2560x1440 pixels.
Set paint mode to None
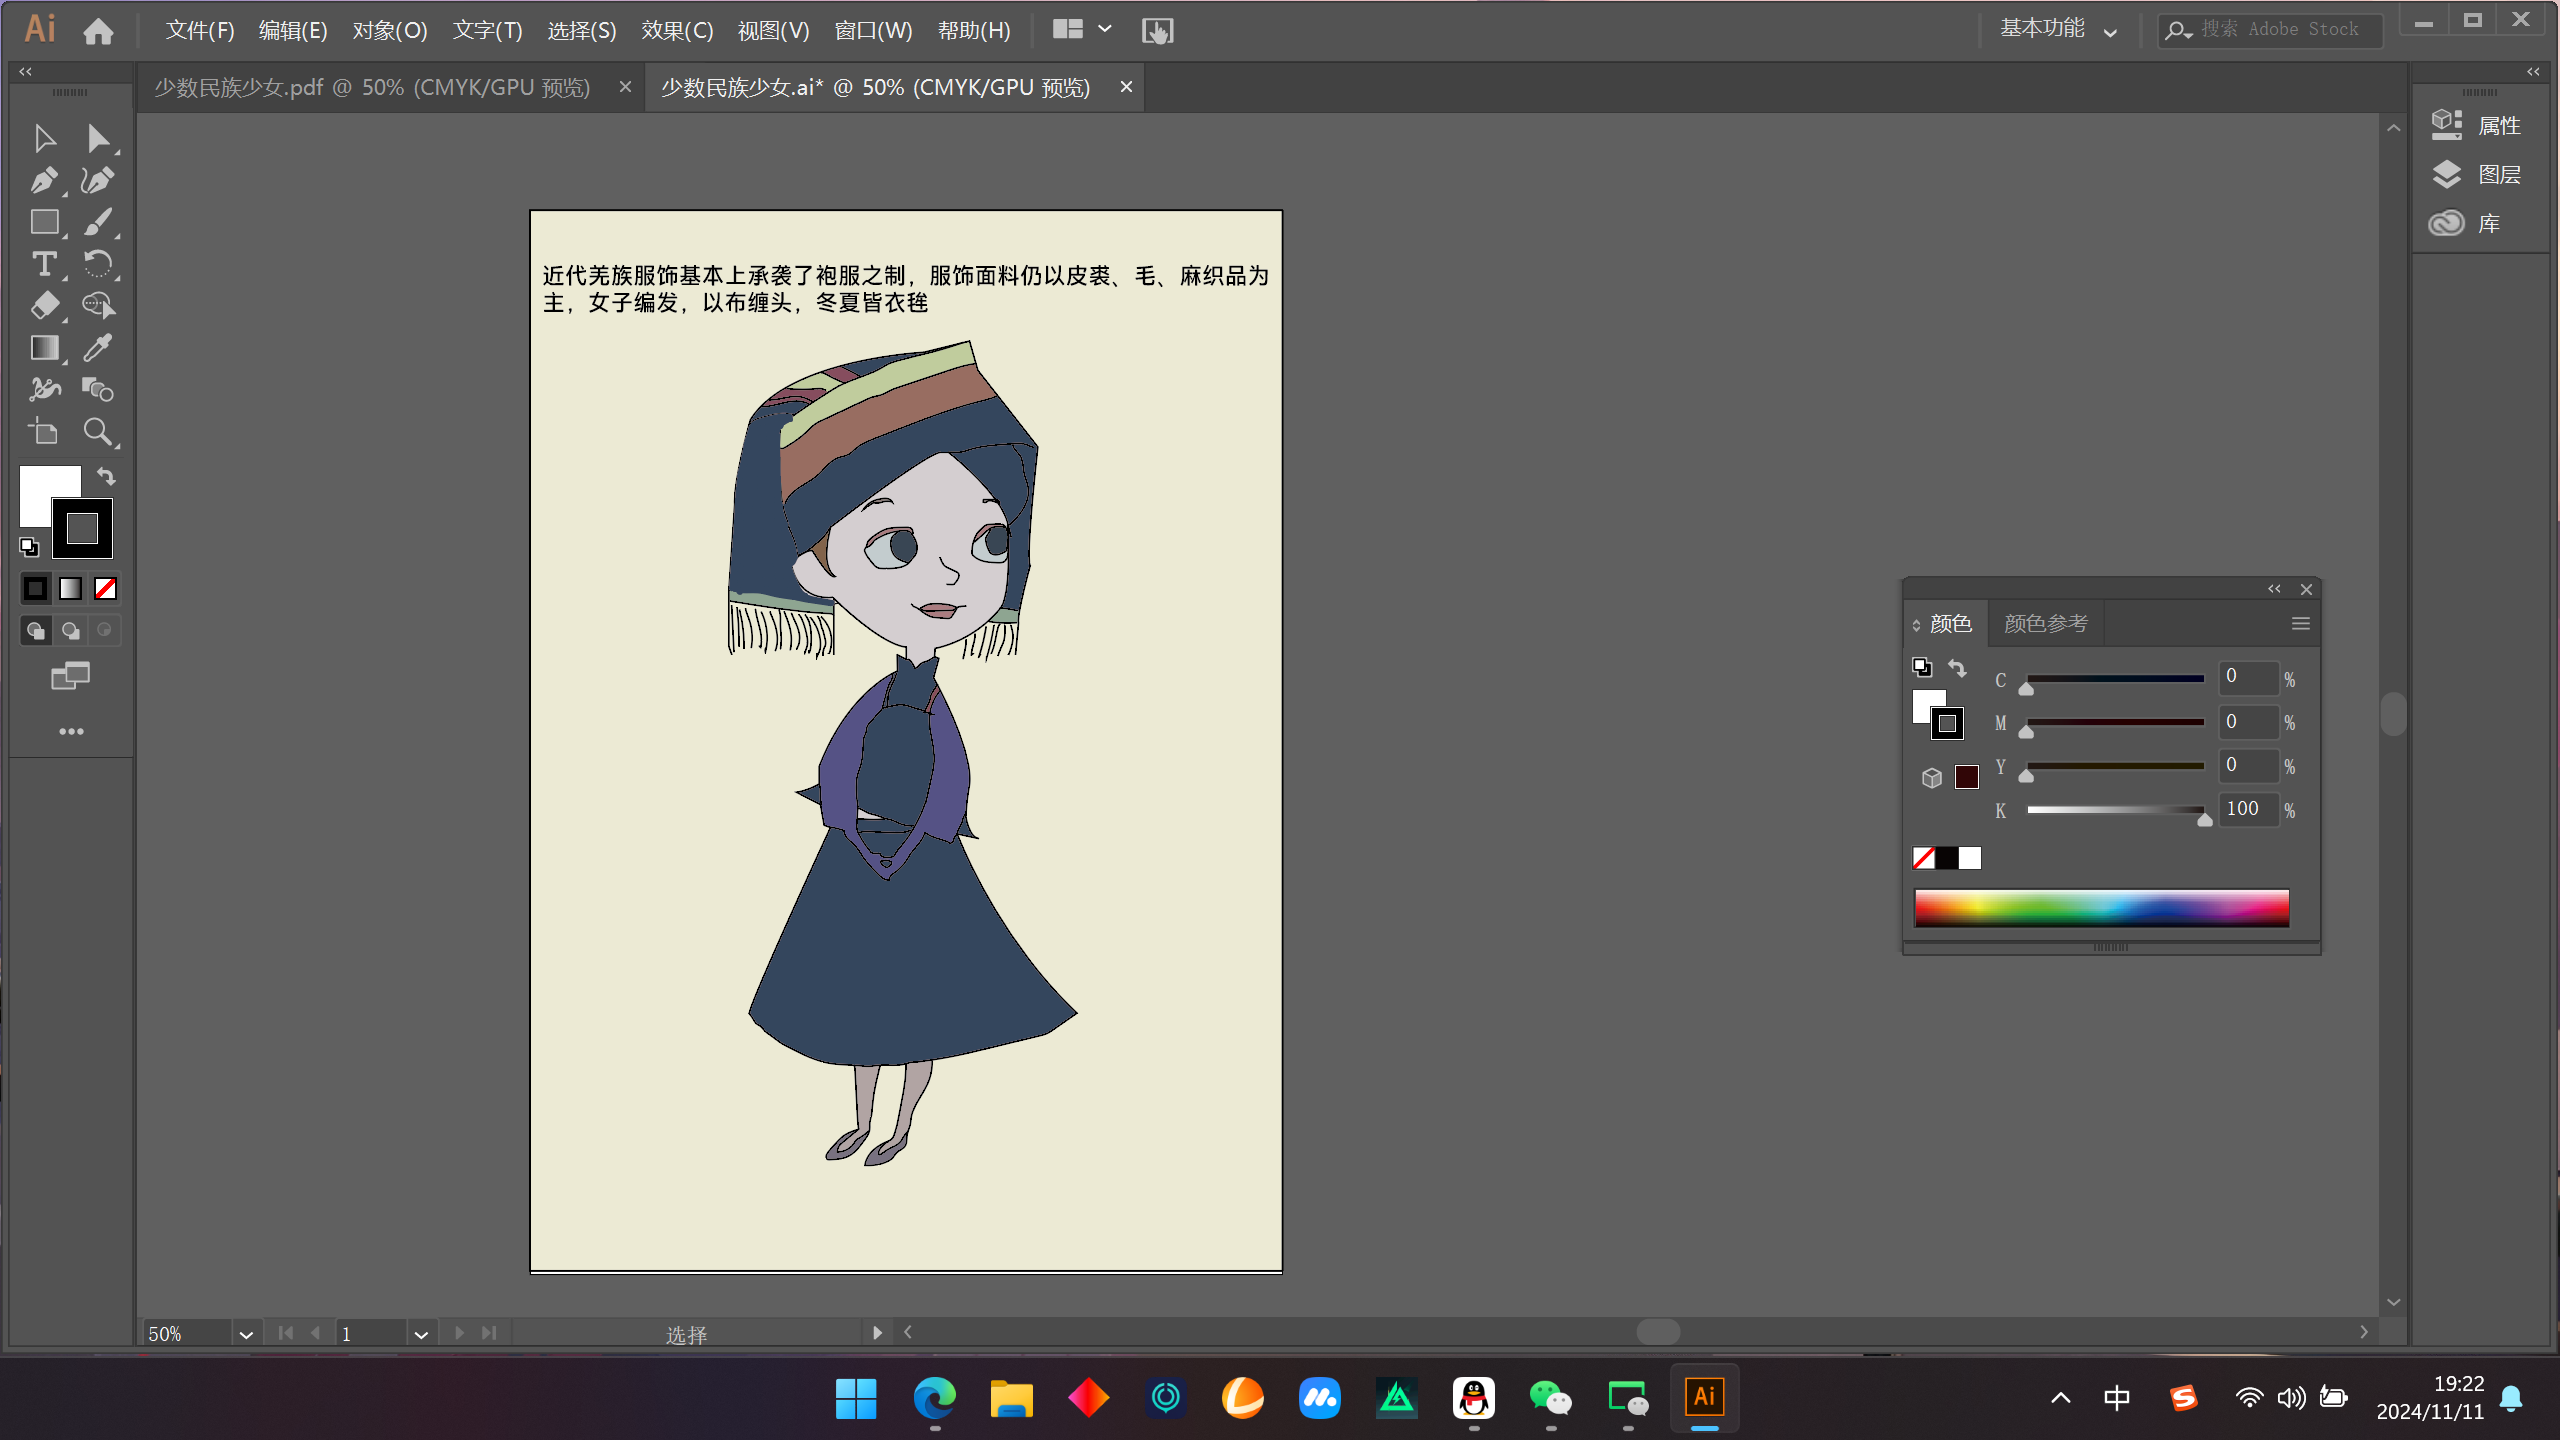(105, 589)
